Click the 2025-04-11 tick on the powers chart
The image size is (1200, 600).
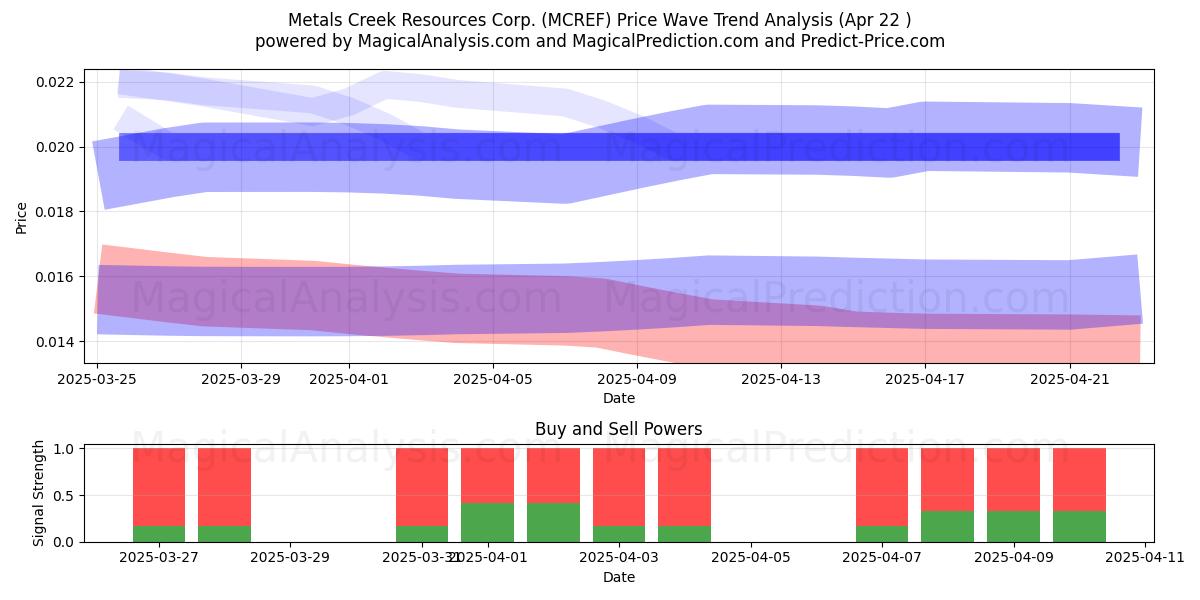[x=1145, y=558]
